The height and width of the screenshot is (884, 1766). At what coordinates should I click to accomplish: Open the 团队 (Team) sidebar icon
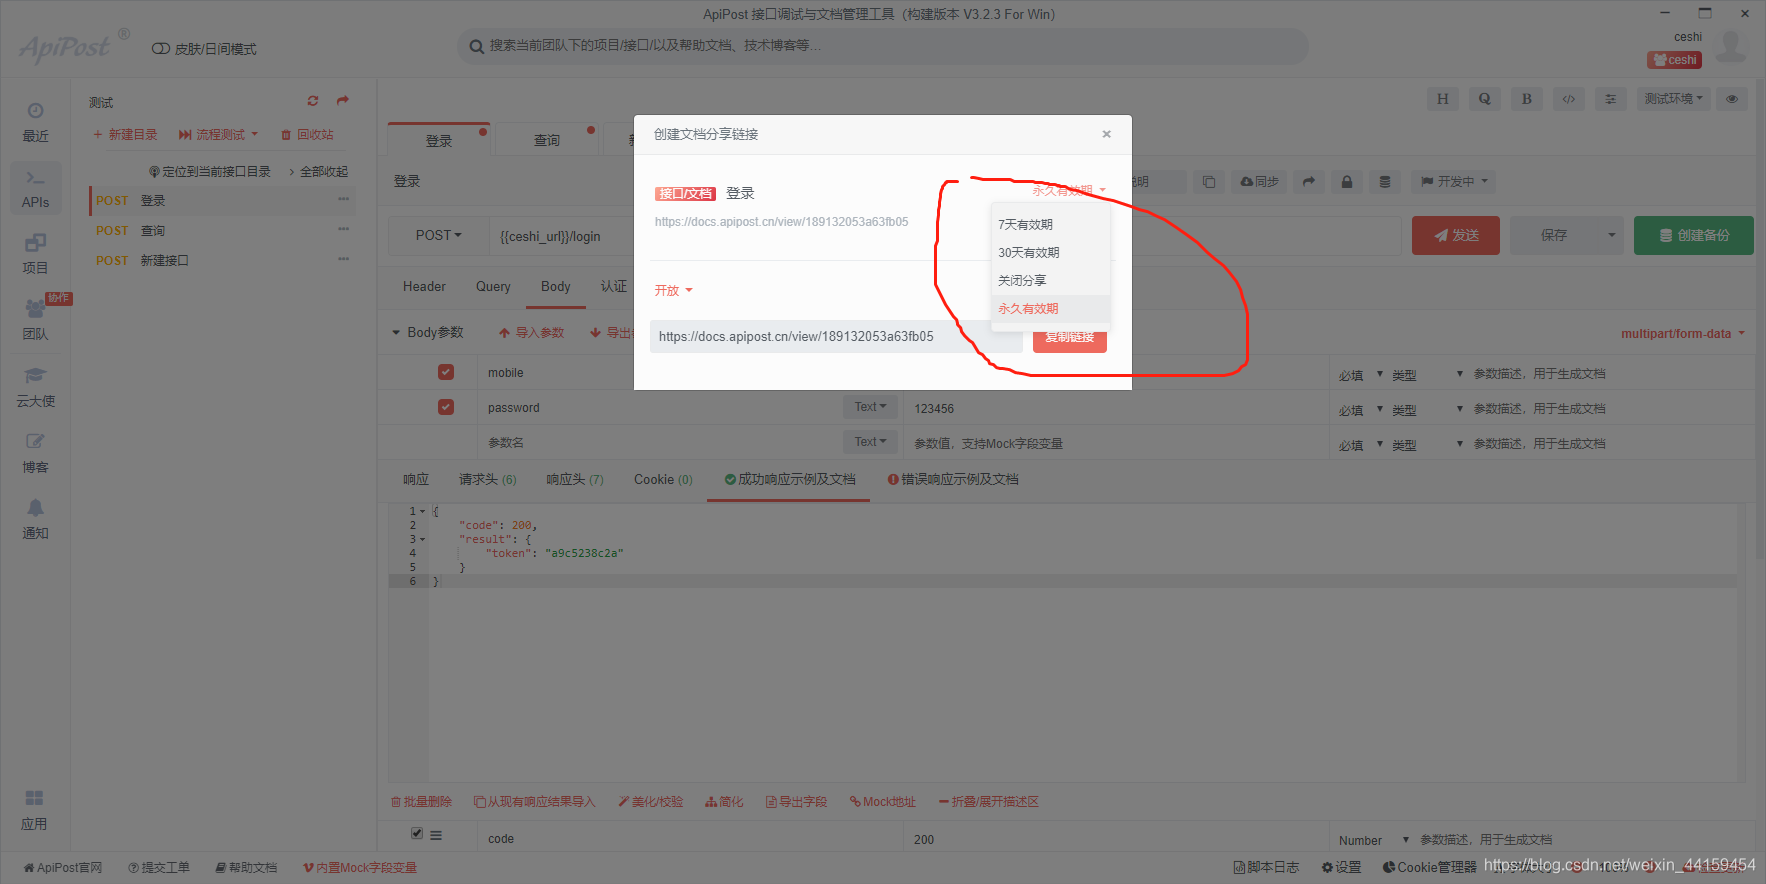tap(35, 320)
